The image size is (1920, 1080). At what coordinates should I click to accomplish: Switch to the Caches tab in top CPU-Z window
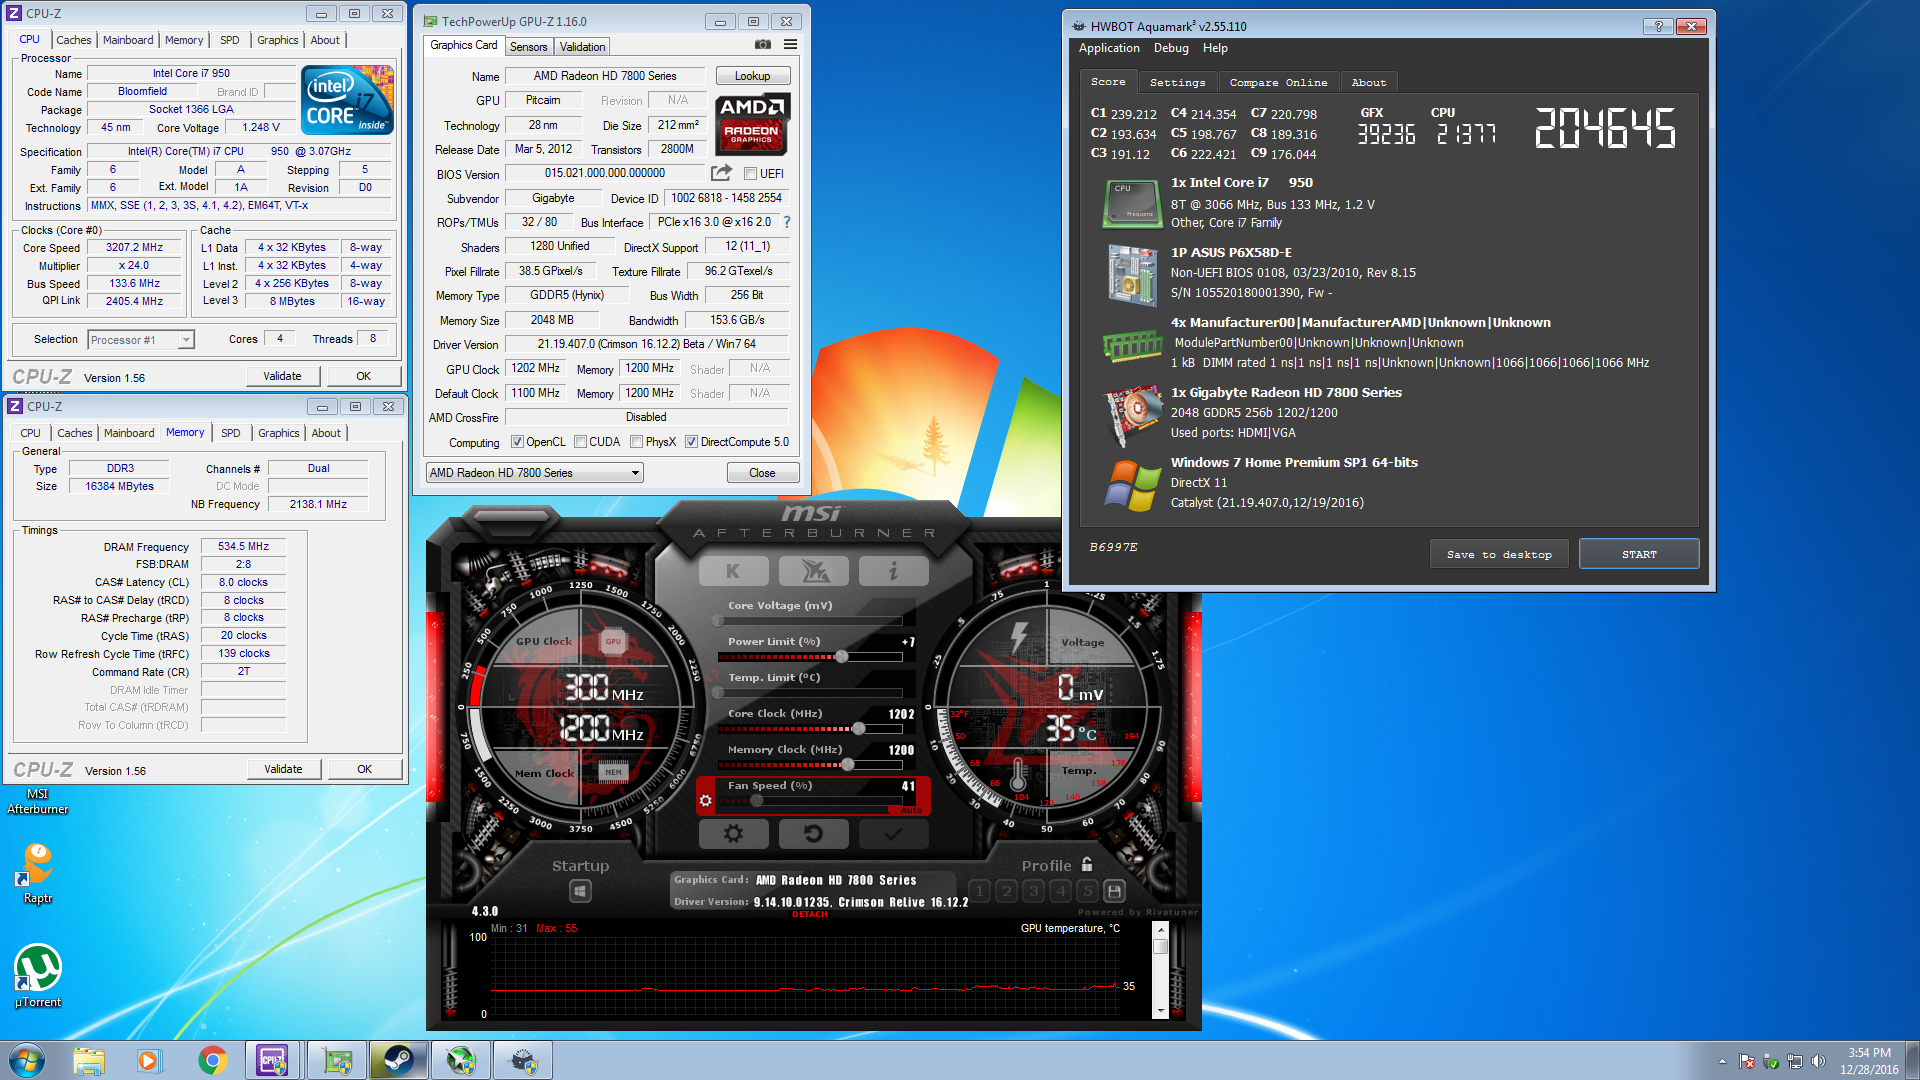tap(73, 40)
